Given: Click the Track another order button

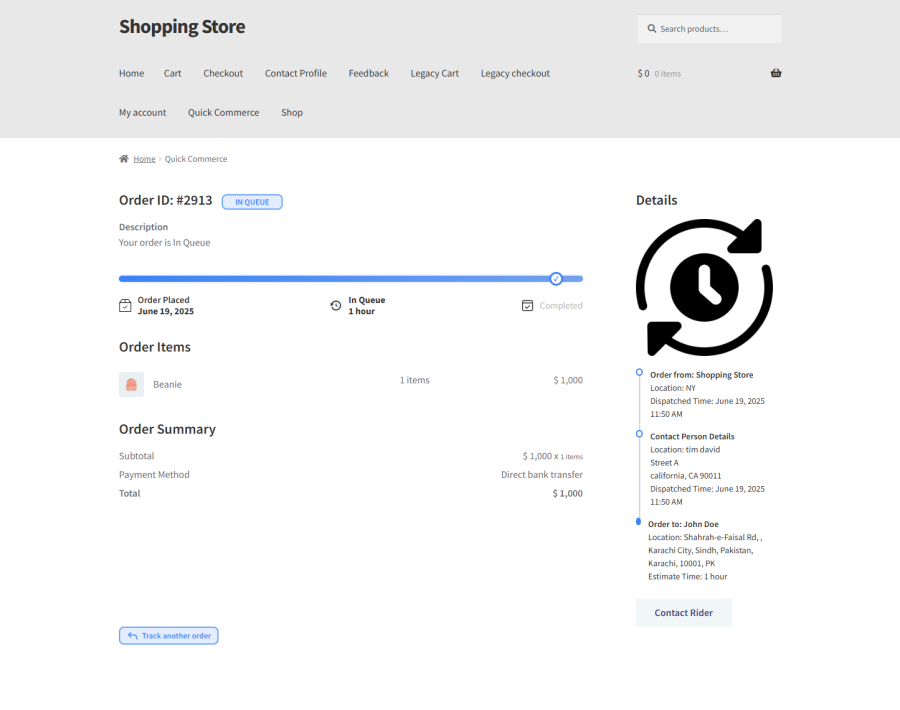Looking at the screenshot, I should (168, 635).
